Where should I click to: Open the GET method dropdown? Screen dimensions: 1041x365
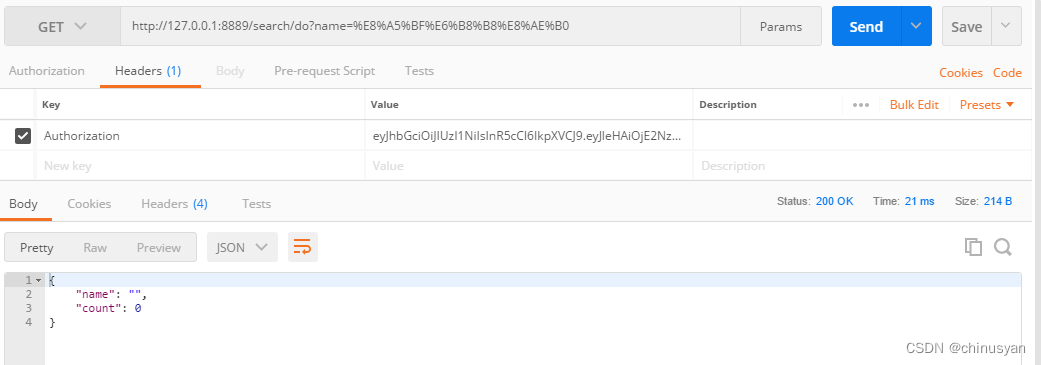[x=62, y=27]
